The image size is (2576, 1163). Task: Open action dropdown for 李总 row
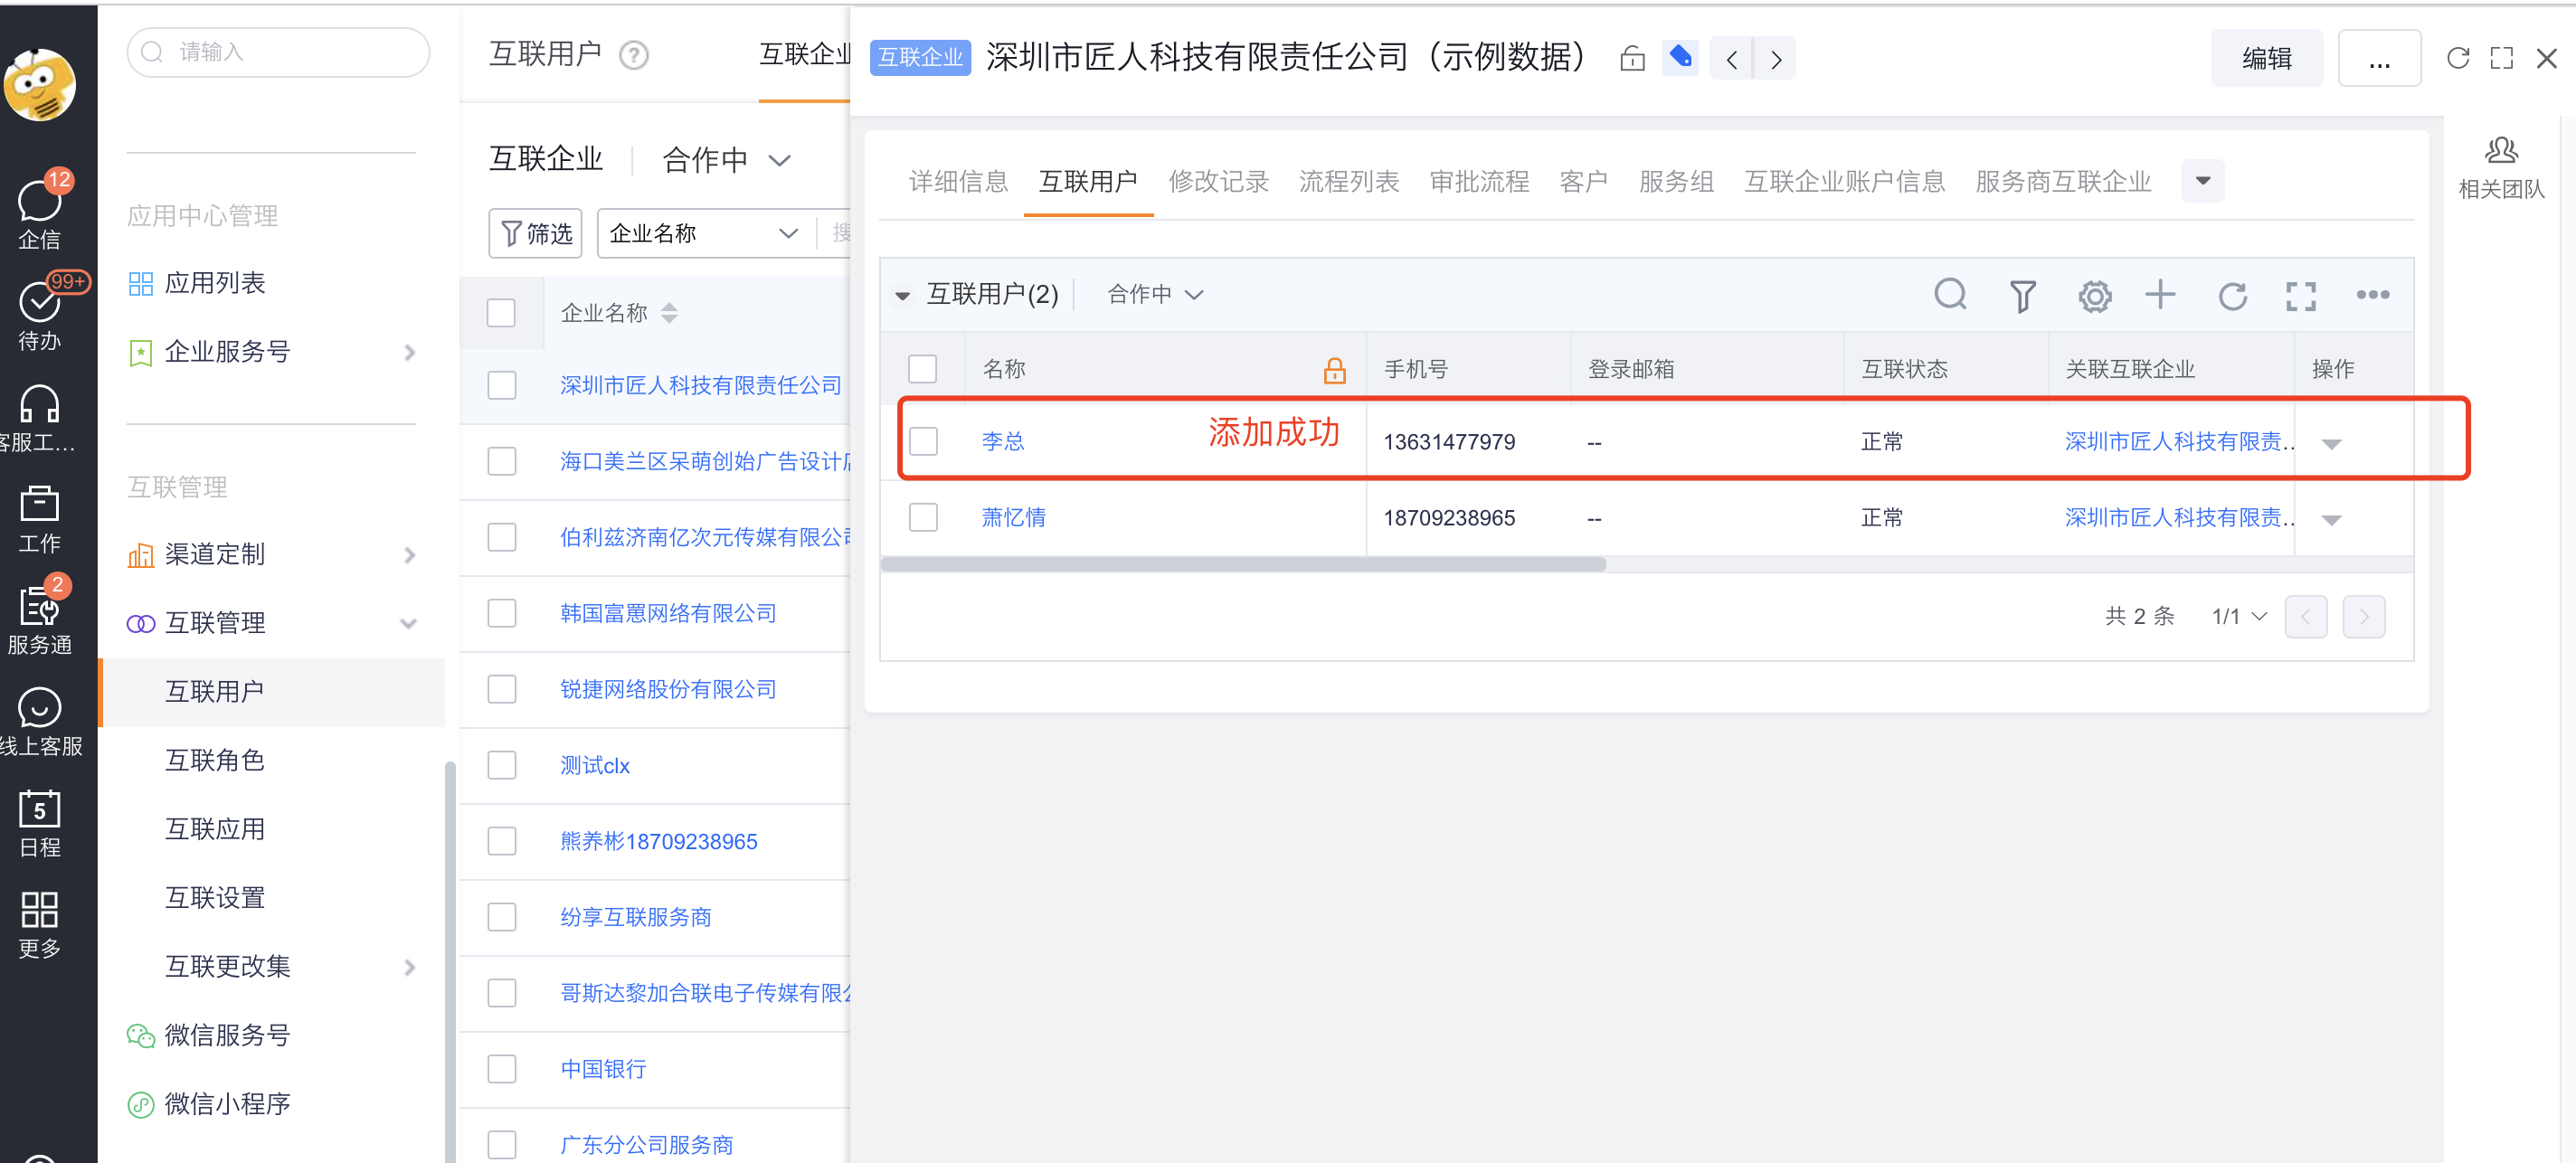(2331, 443)
